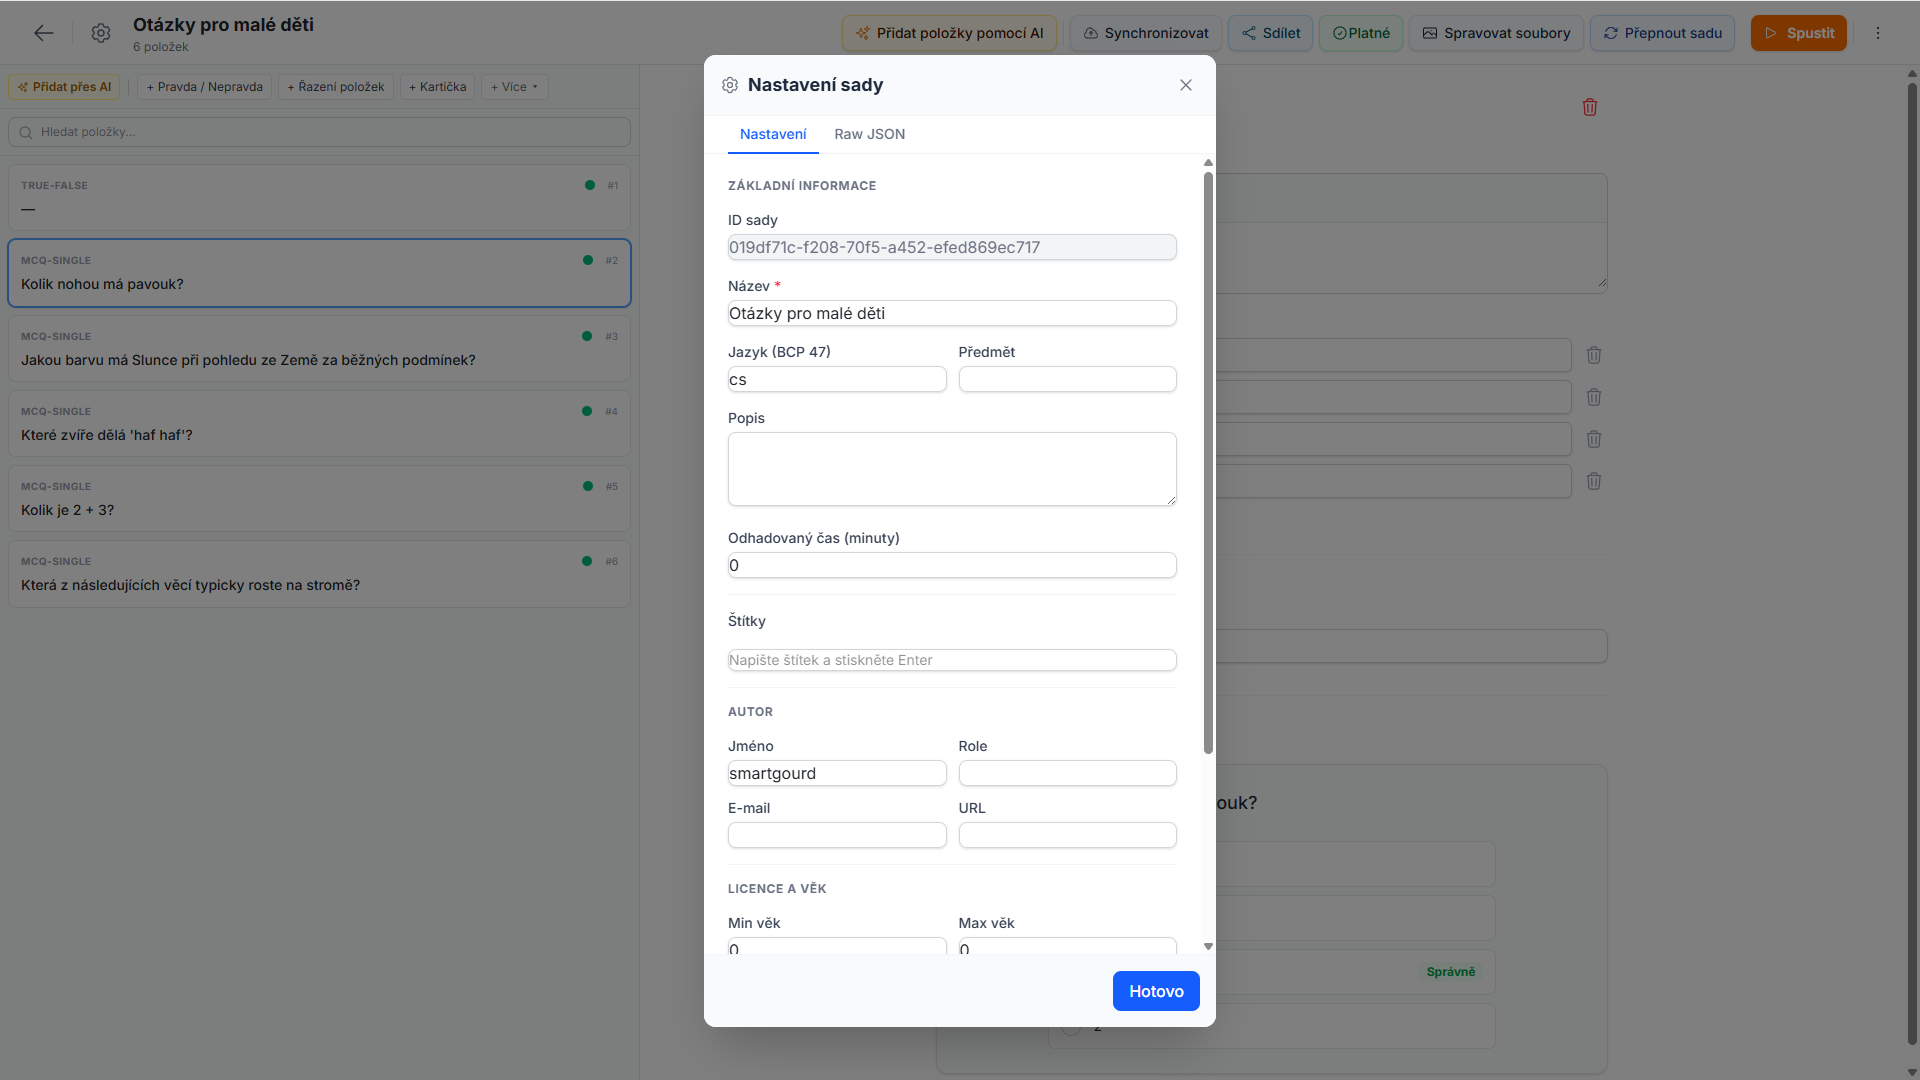Click the URL input field
This screenshot has width=1920, height=1080.
pyautogui.click(x=1067, y=835)
